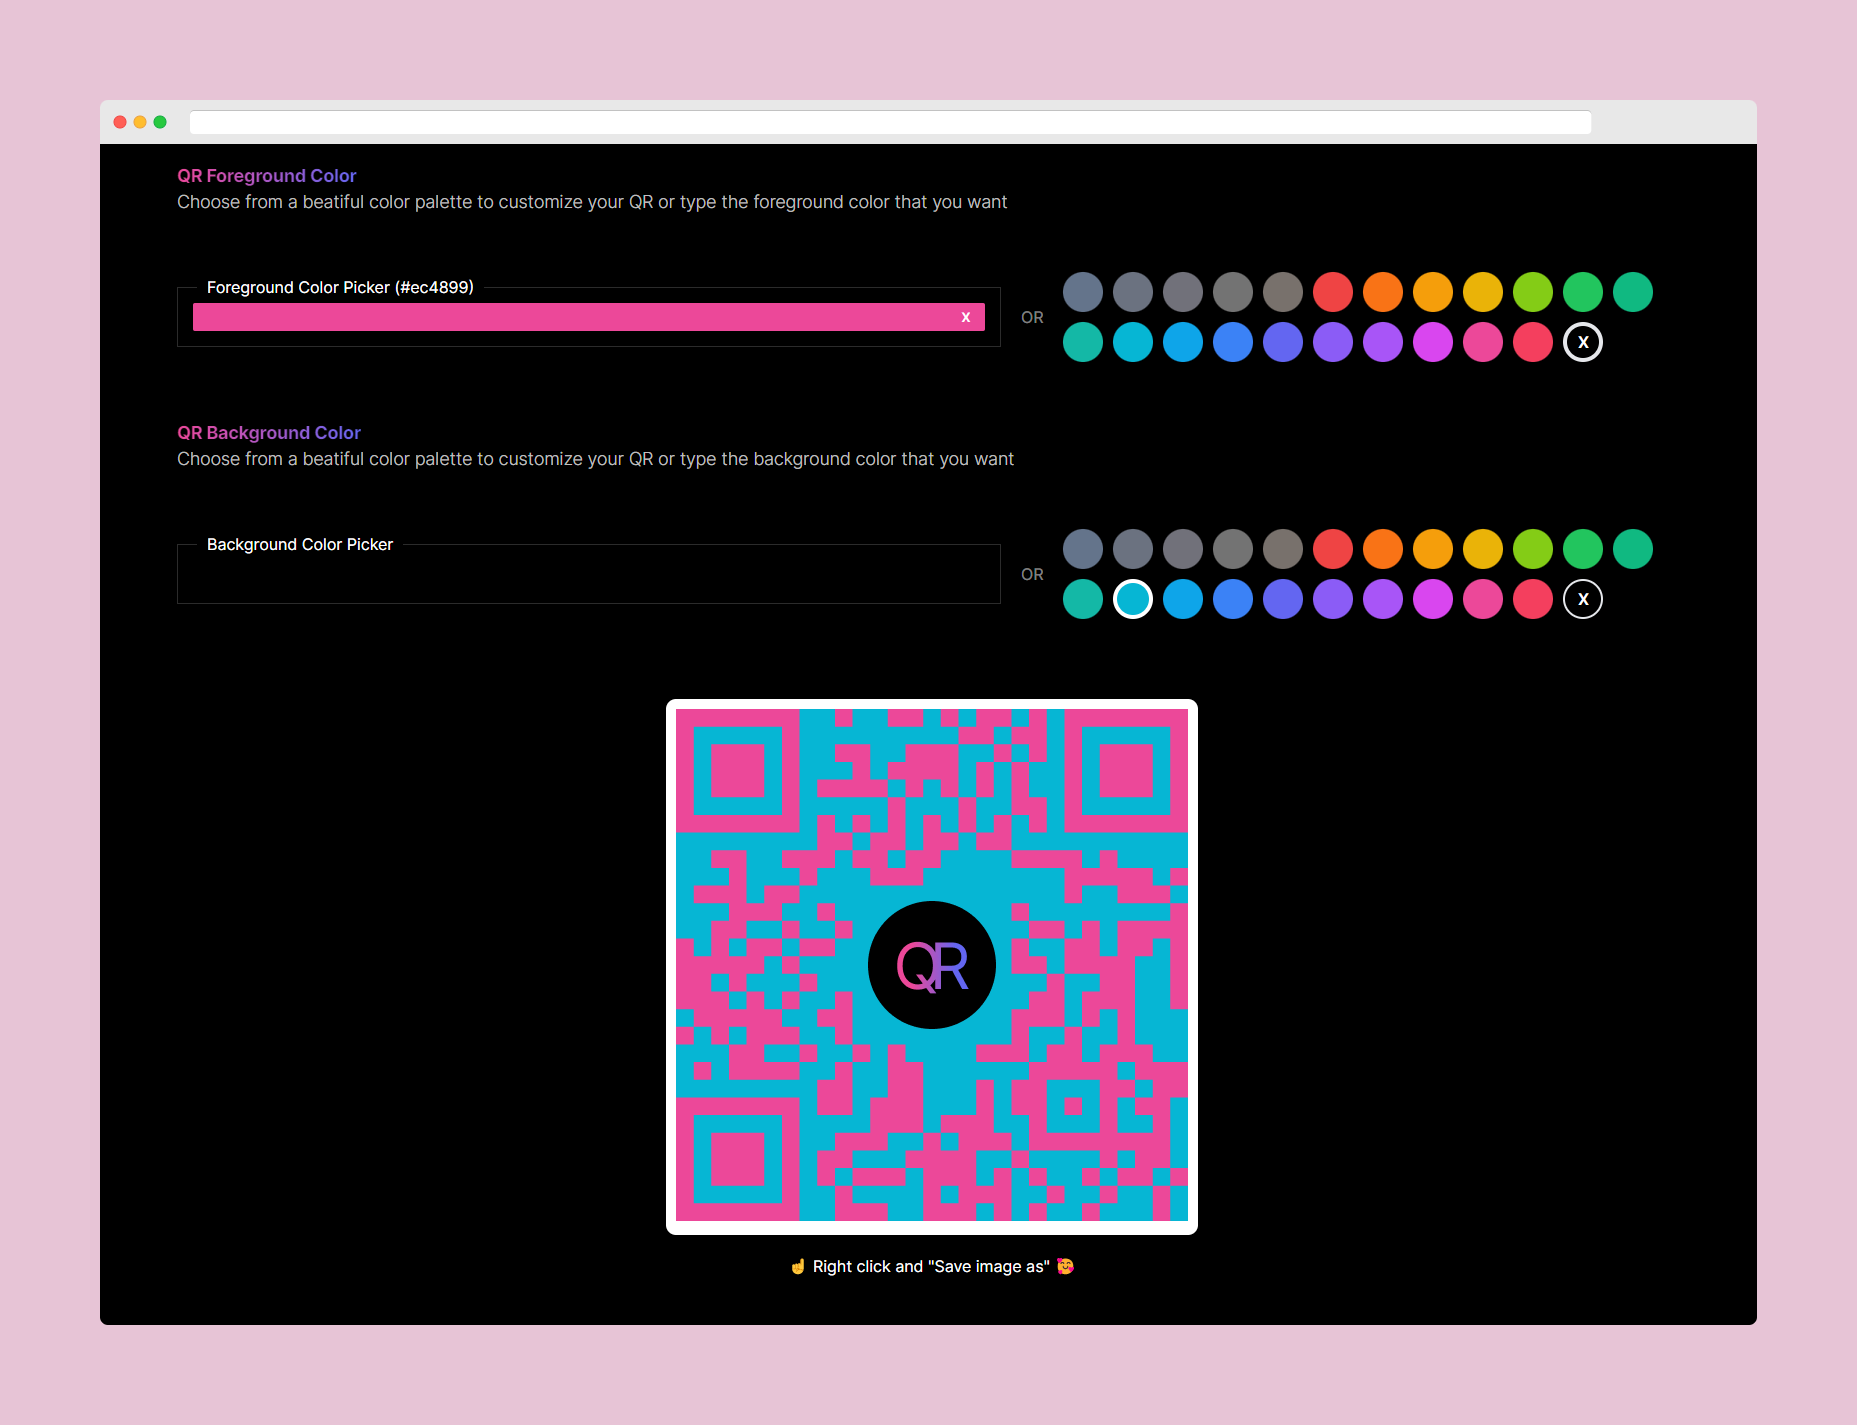Image resolution: width=1857 pixels, height=1425 pixels.
Task: Pick red swatch in foreground palette
Action: click(1333, 292)
